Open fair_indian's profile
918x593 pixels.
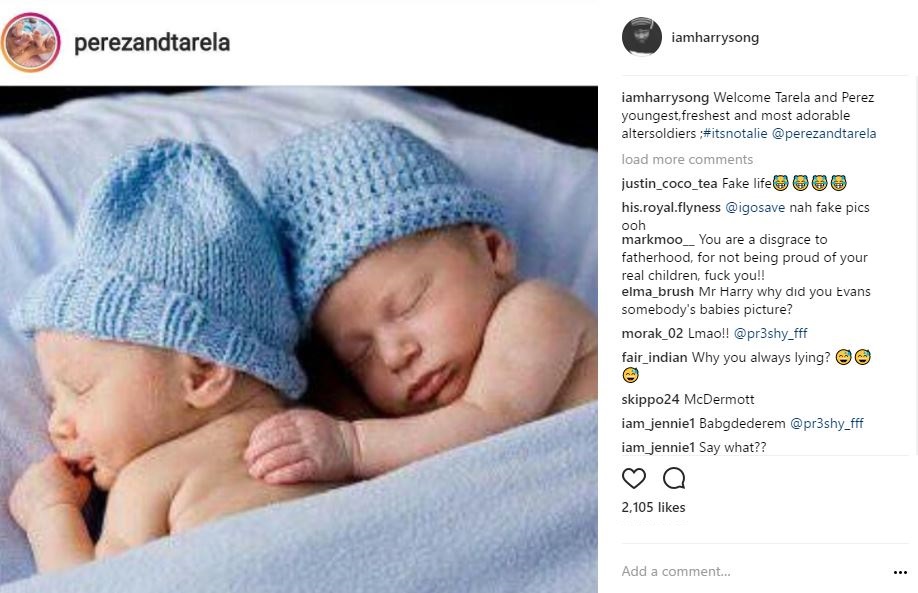point(654,357)
